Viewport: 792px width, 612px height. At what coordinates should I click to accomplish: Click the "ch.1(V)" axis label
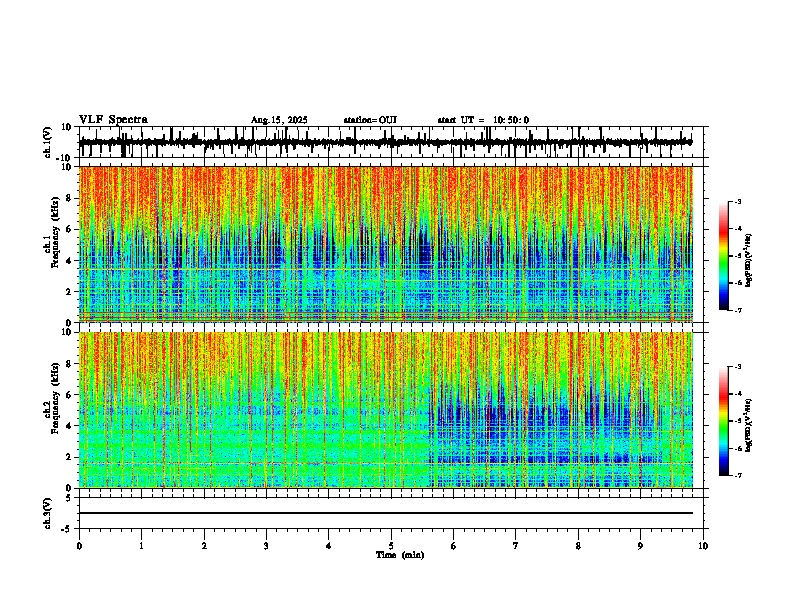(x=48, y=142)
